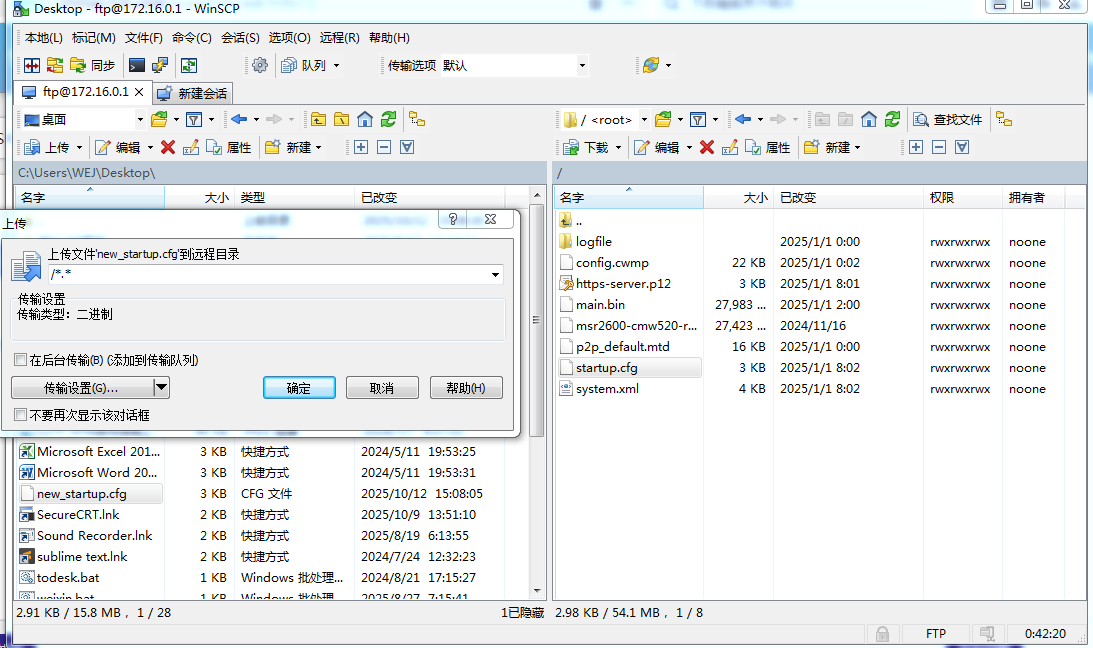The image size is (1093, 648).
Task: Click the remote panel Download (下载) button
Action: pyautogui.click(x=586, y=147)
